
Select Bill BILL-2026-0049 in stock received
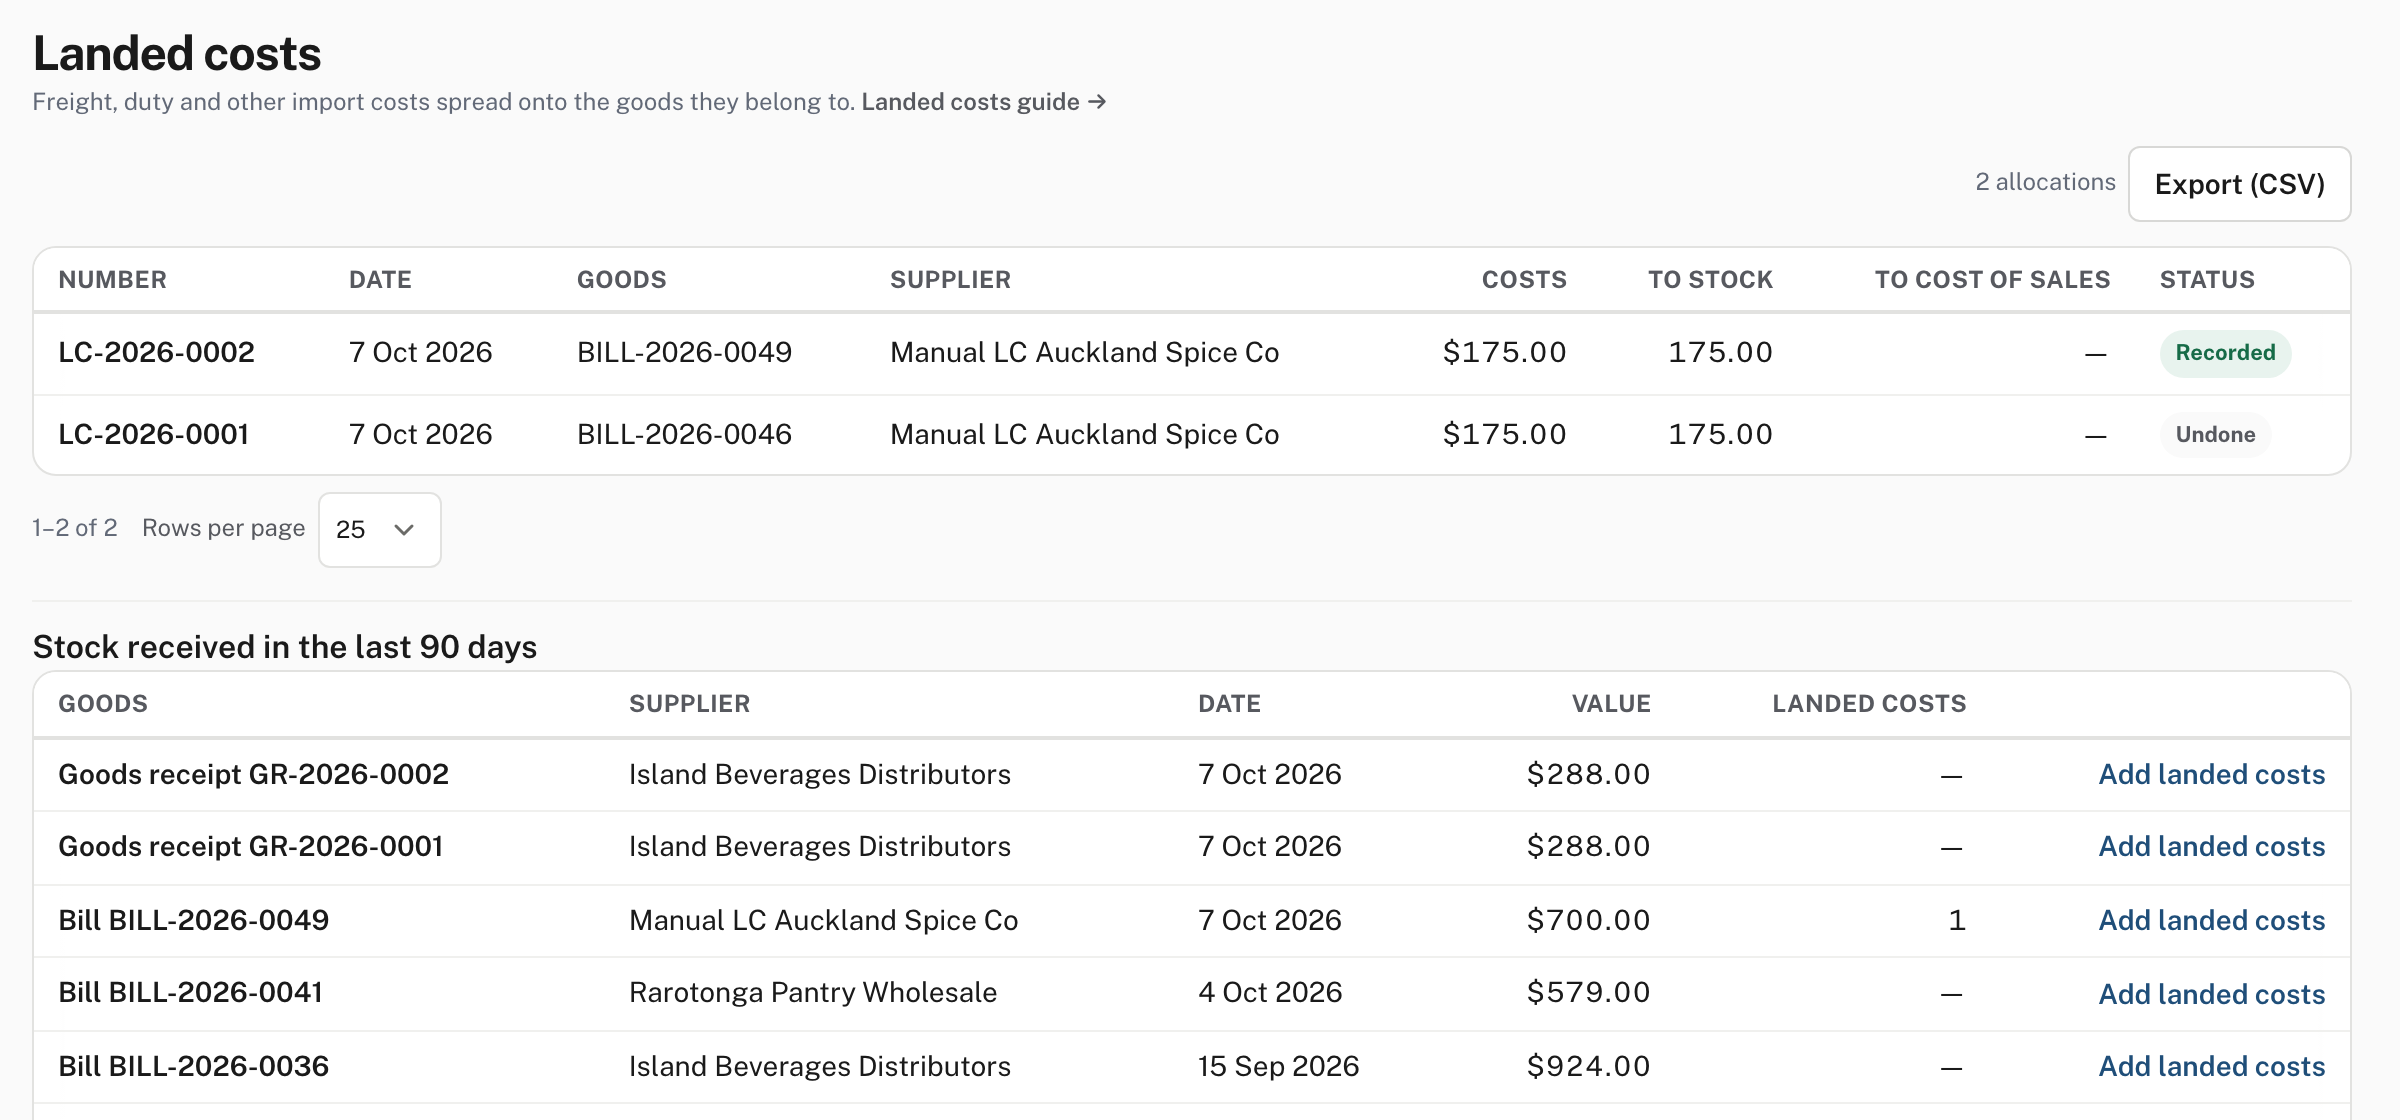[193, 920]
